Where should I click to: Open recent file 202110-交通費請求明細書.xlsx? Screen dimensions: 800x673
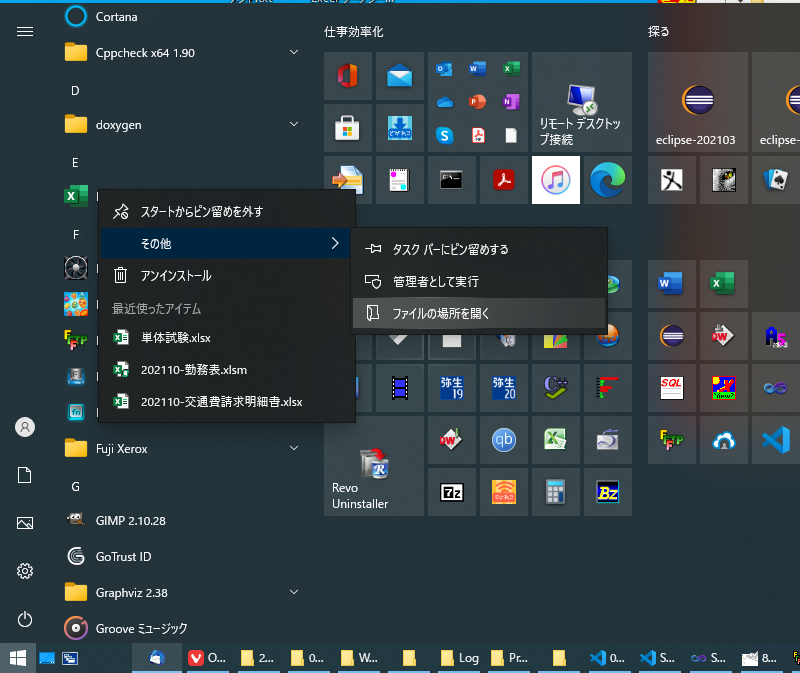[227, 402]
